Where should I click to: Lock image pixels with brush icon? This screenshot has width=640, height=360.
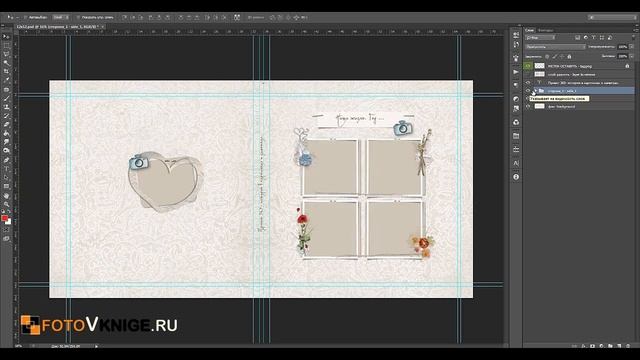click(555, 57)
